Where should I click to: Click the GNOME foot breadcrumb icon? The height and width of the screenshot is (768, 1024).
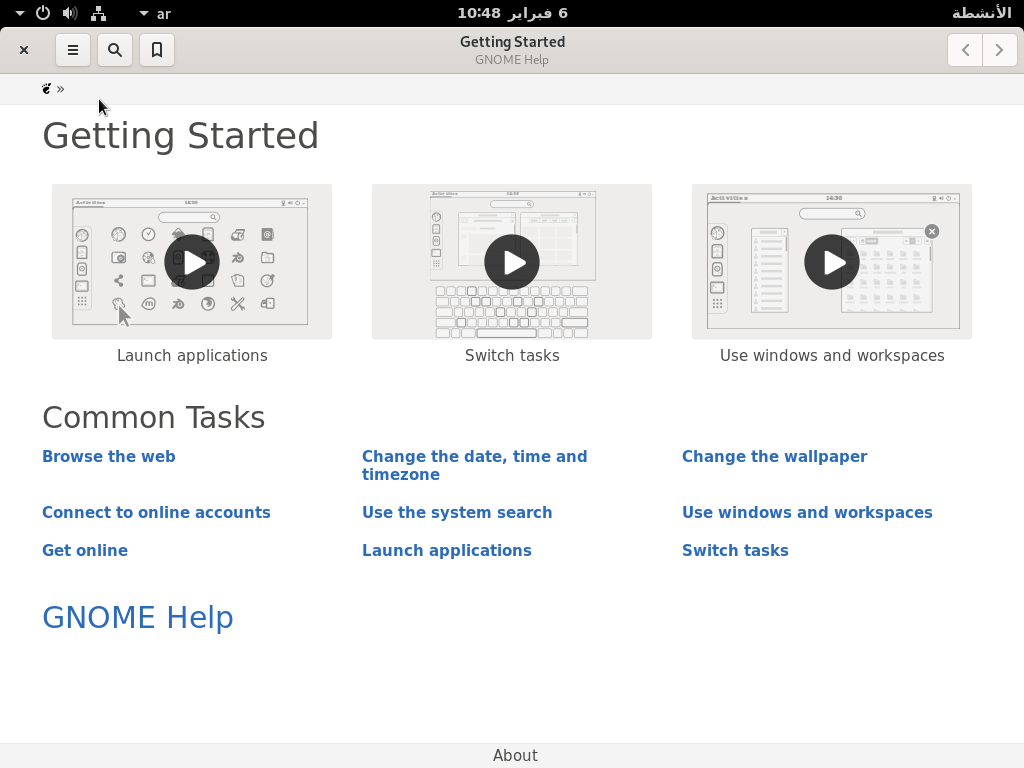(46, 89)
